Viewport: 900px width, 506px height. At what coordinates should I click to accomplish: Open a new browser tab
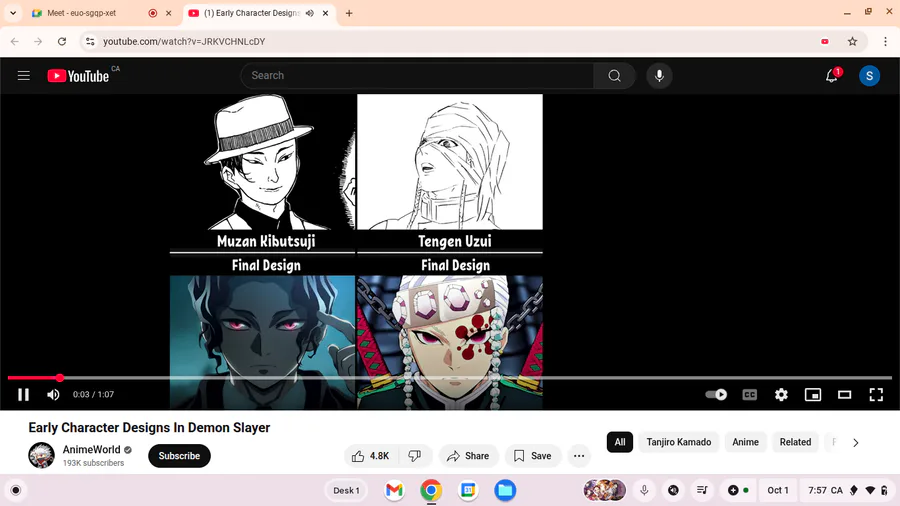[x=349, y=13]
